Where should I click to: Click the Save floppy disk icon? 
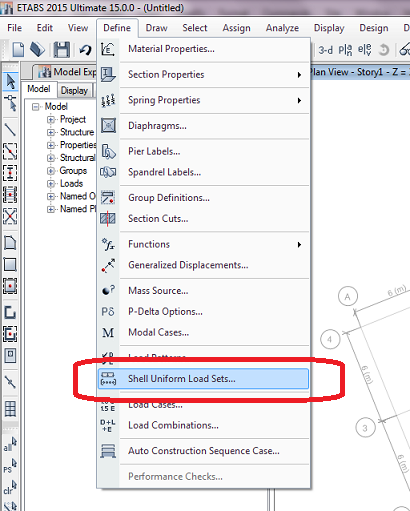click(x=62, y=50)
